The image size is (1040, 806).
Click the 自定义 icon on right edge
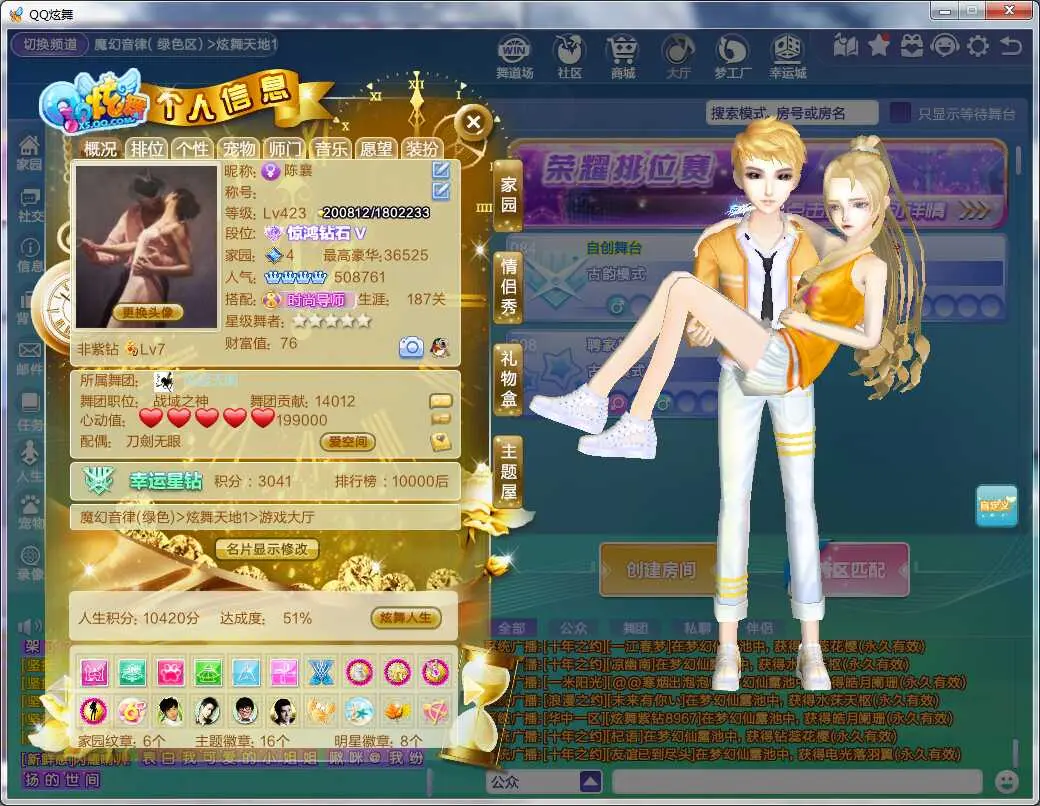click(x=997, y=505)
